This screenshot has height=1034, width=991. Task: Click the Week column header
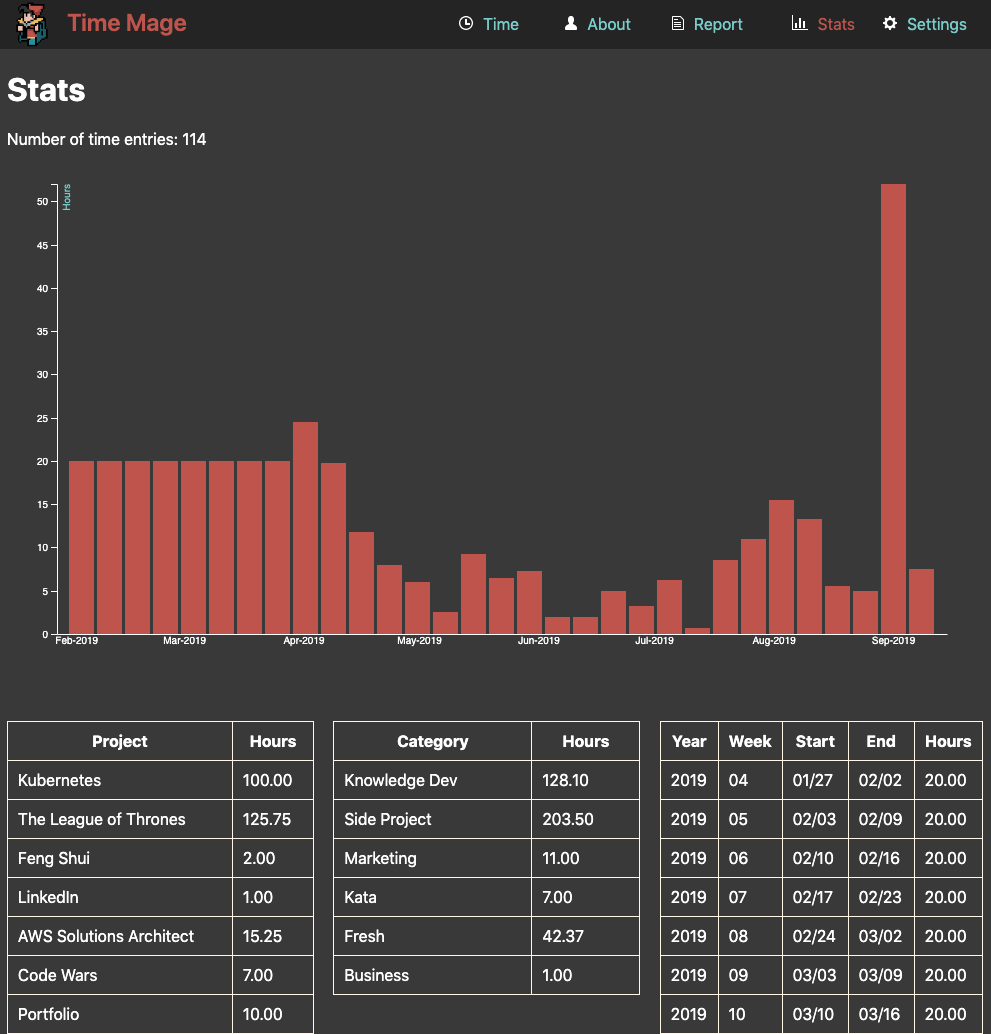[x=750, y=741]
